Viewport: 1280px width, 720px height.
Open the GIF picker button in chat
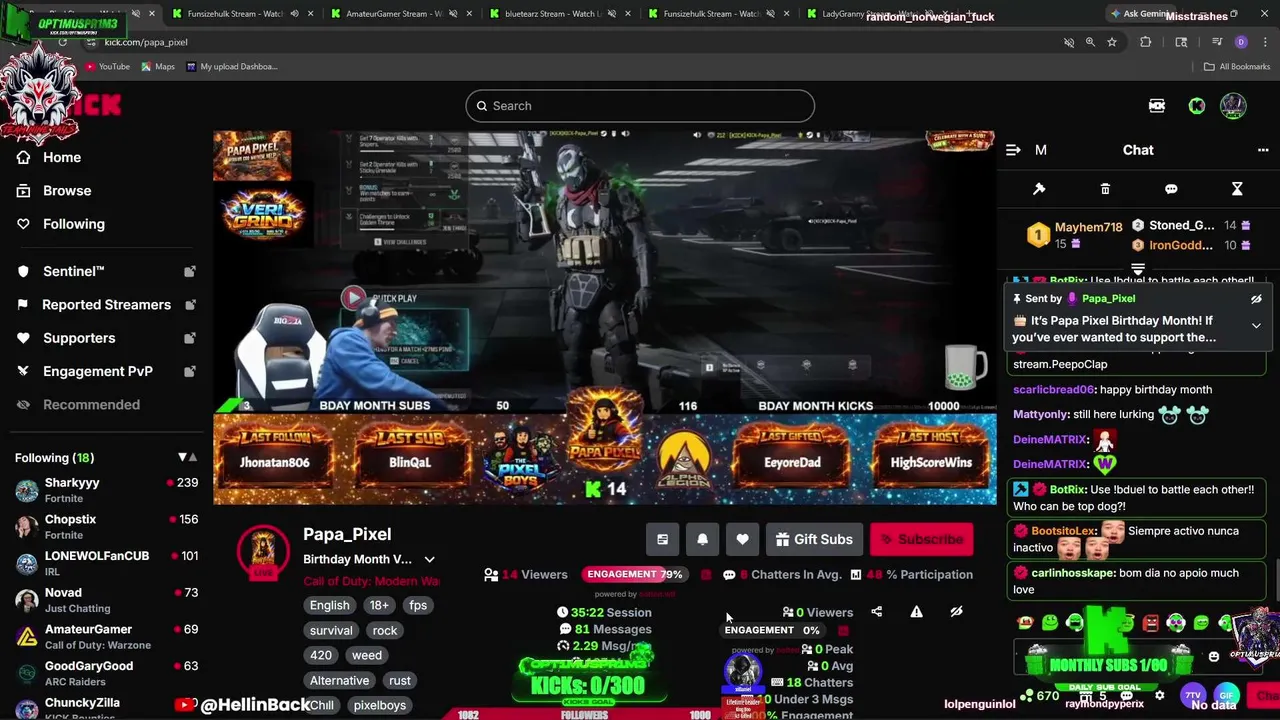1226,695
